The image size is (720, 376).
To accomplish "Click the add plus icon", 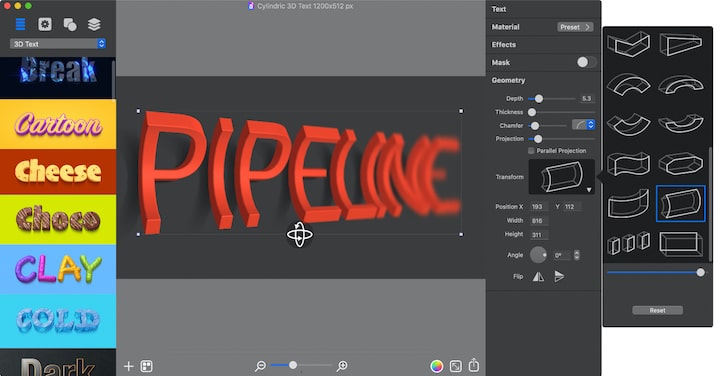I will coord(129,366).
